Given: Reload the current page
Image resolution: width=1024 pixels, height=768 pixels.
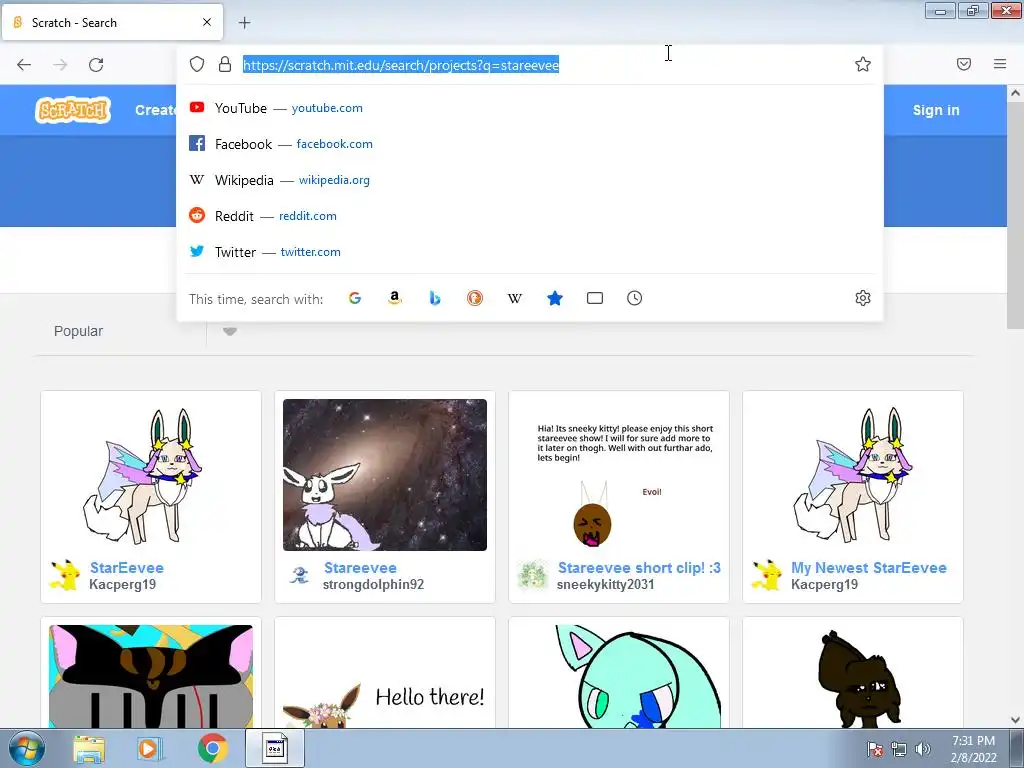Looking at the screenshot, I should (96, 65).
